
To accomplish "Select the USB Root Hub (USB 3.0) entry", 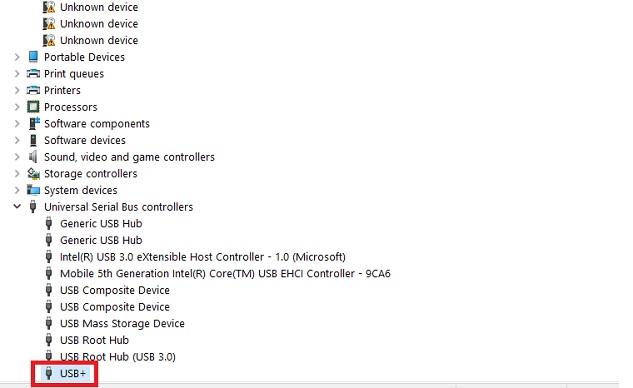I will coord(118,357).
